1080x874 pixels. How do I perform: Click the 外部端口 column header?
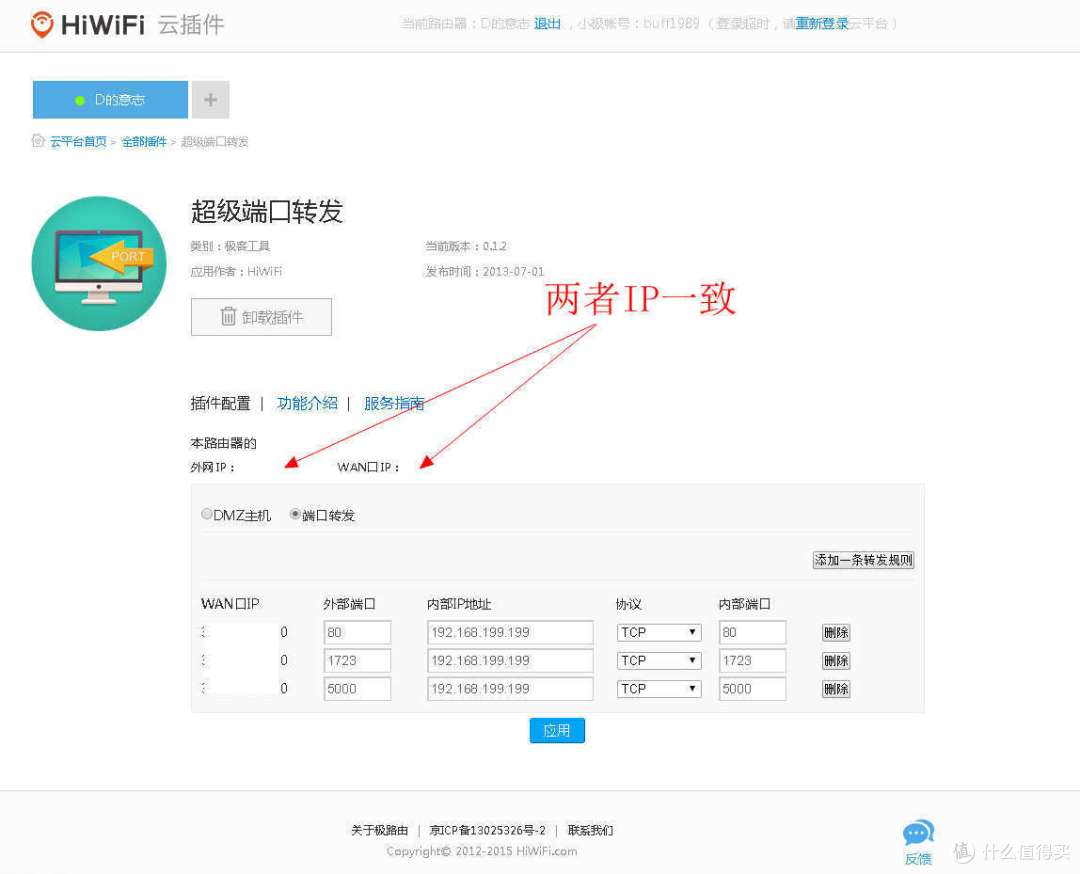(x=349, y=604)
